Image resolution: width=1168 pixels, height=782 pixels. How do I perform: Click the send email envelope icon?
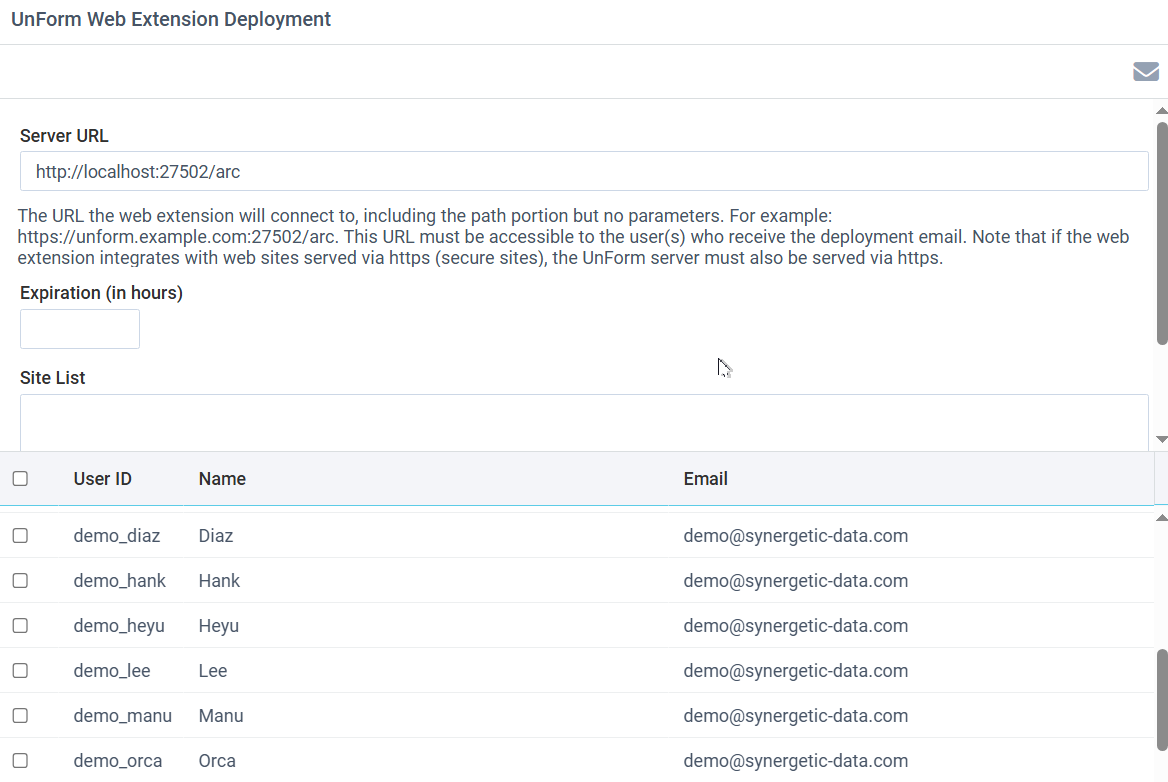1146,71
